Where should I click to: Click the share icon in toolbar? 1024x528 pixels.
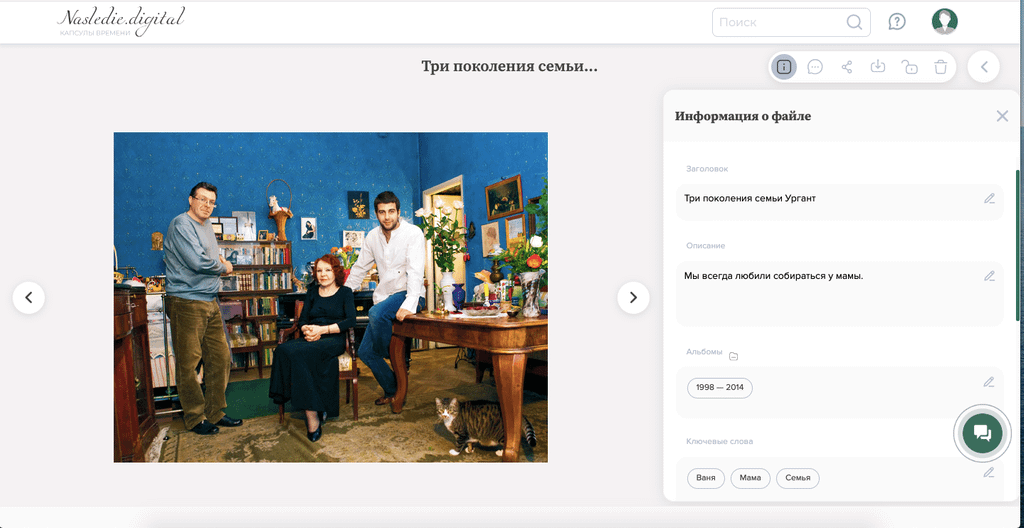coord(847,67)
